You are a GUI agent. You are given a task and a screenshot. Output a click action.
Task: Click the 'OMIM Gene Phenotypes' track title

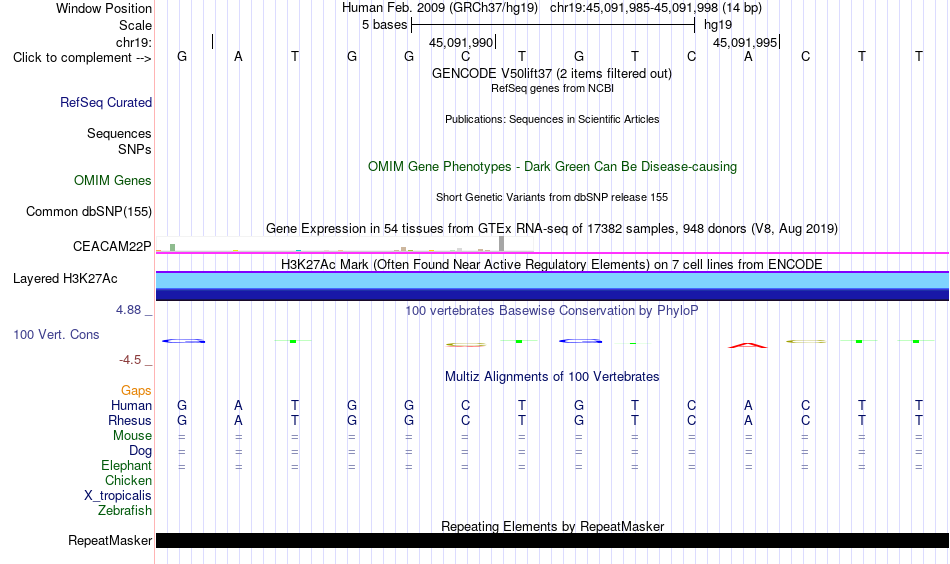(x=552, y=167)
